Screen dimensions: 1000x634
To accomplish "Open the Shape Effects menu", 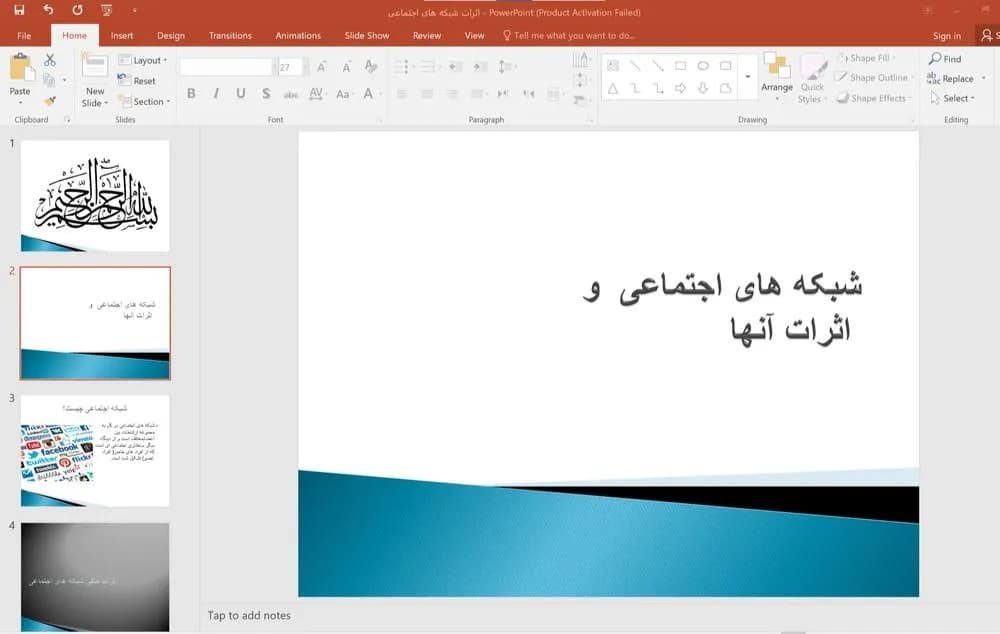I will coord(873,98).
